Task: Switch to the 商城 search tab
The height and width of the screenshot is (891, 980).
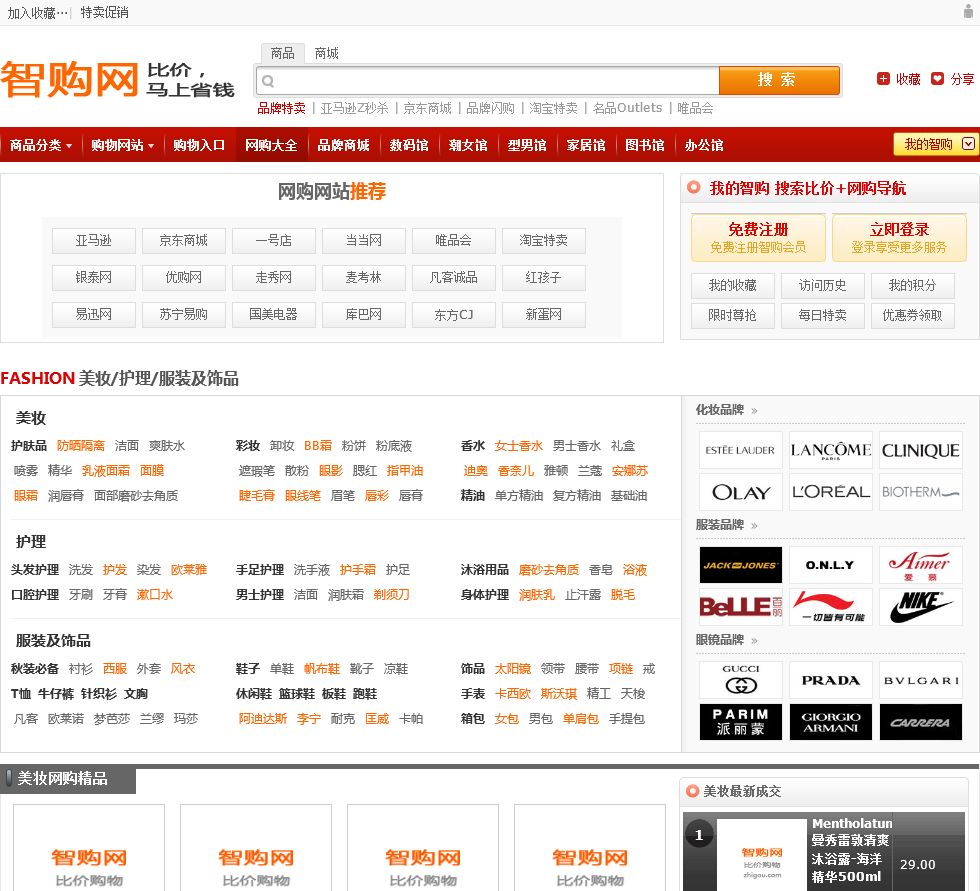Action: tap(326, 53)
